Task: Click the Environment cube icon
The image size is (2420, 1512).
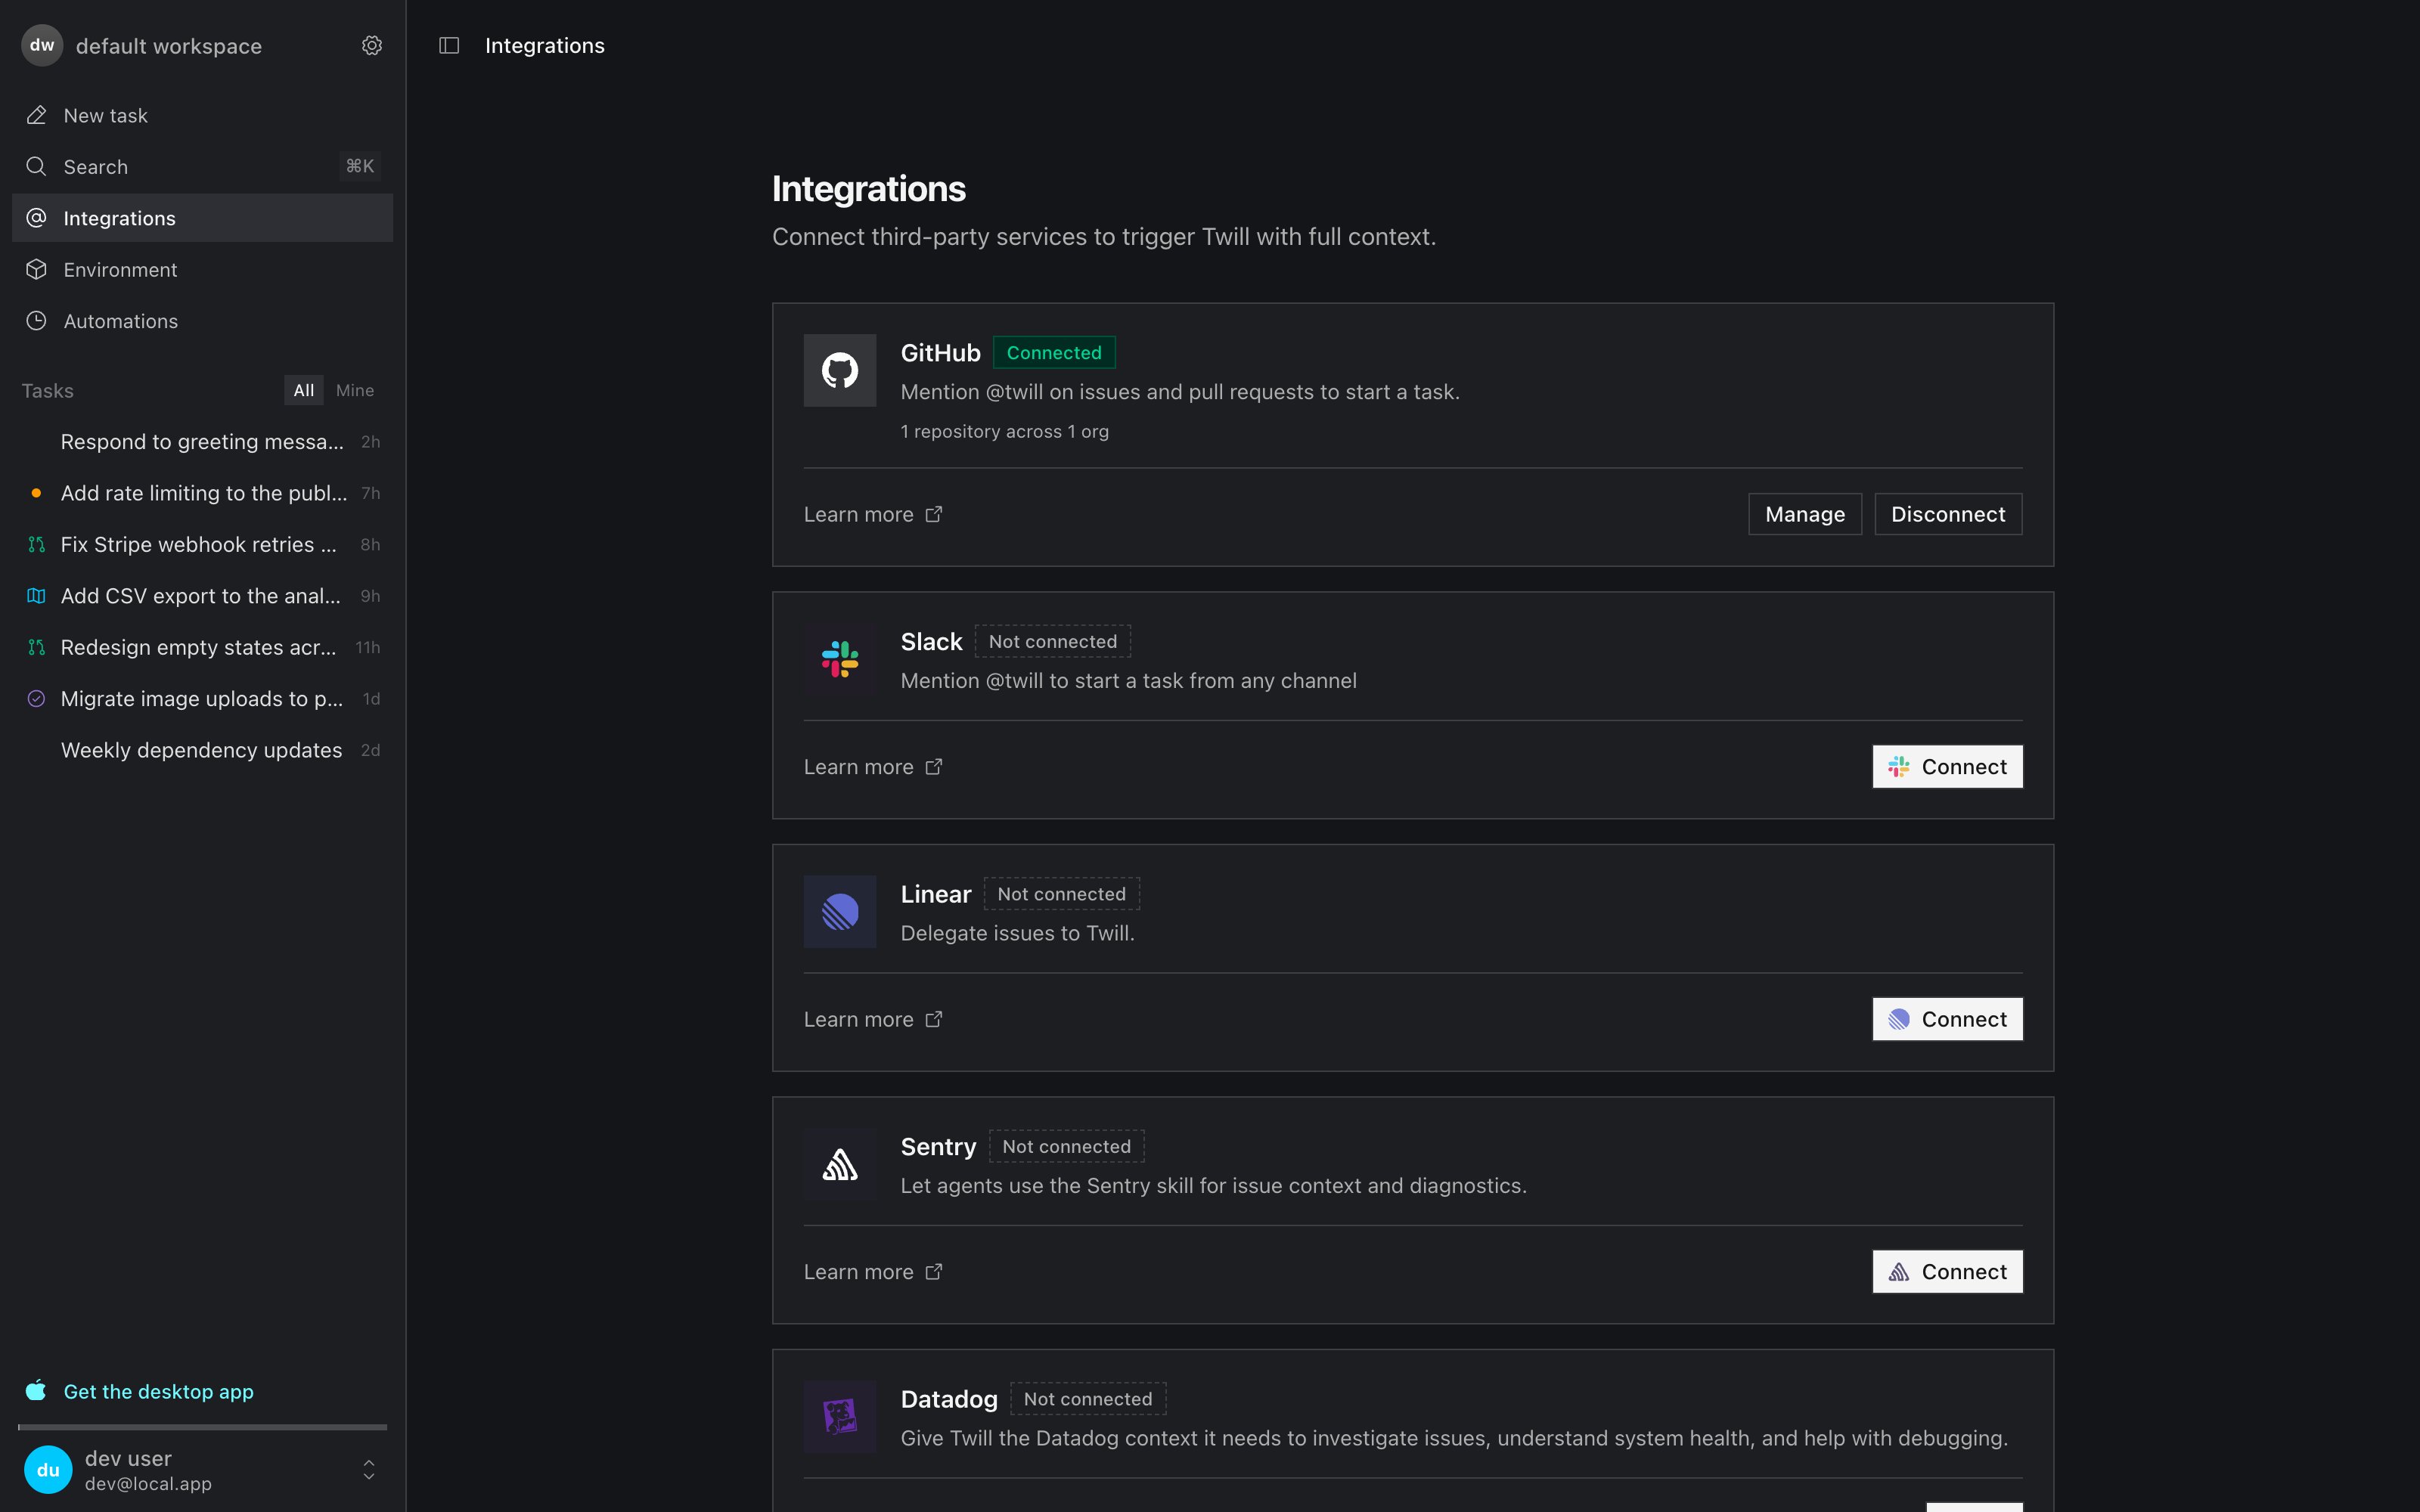Action: coord(37,269)
